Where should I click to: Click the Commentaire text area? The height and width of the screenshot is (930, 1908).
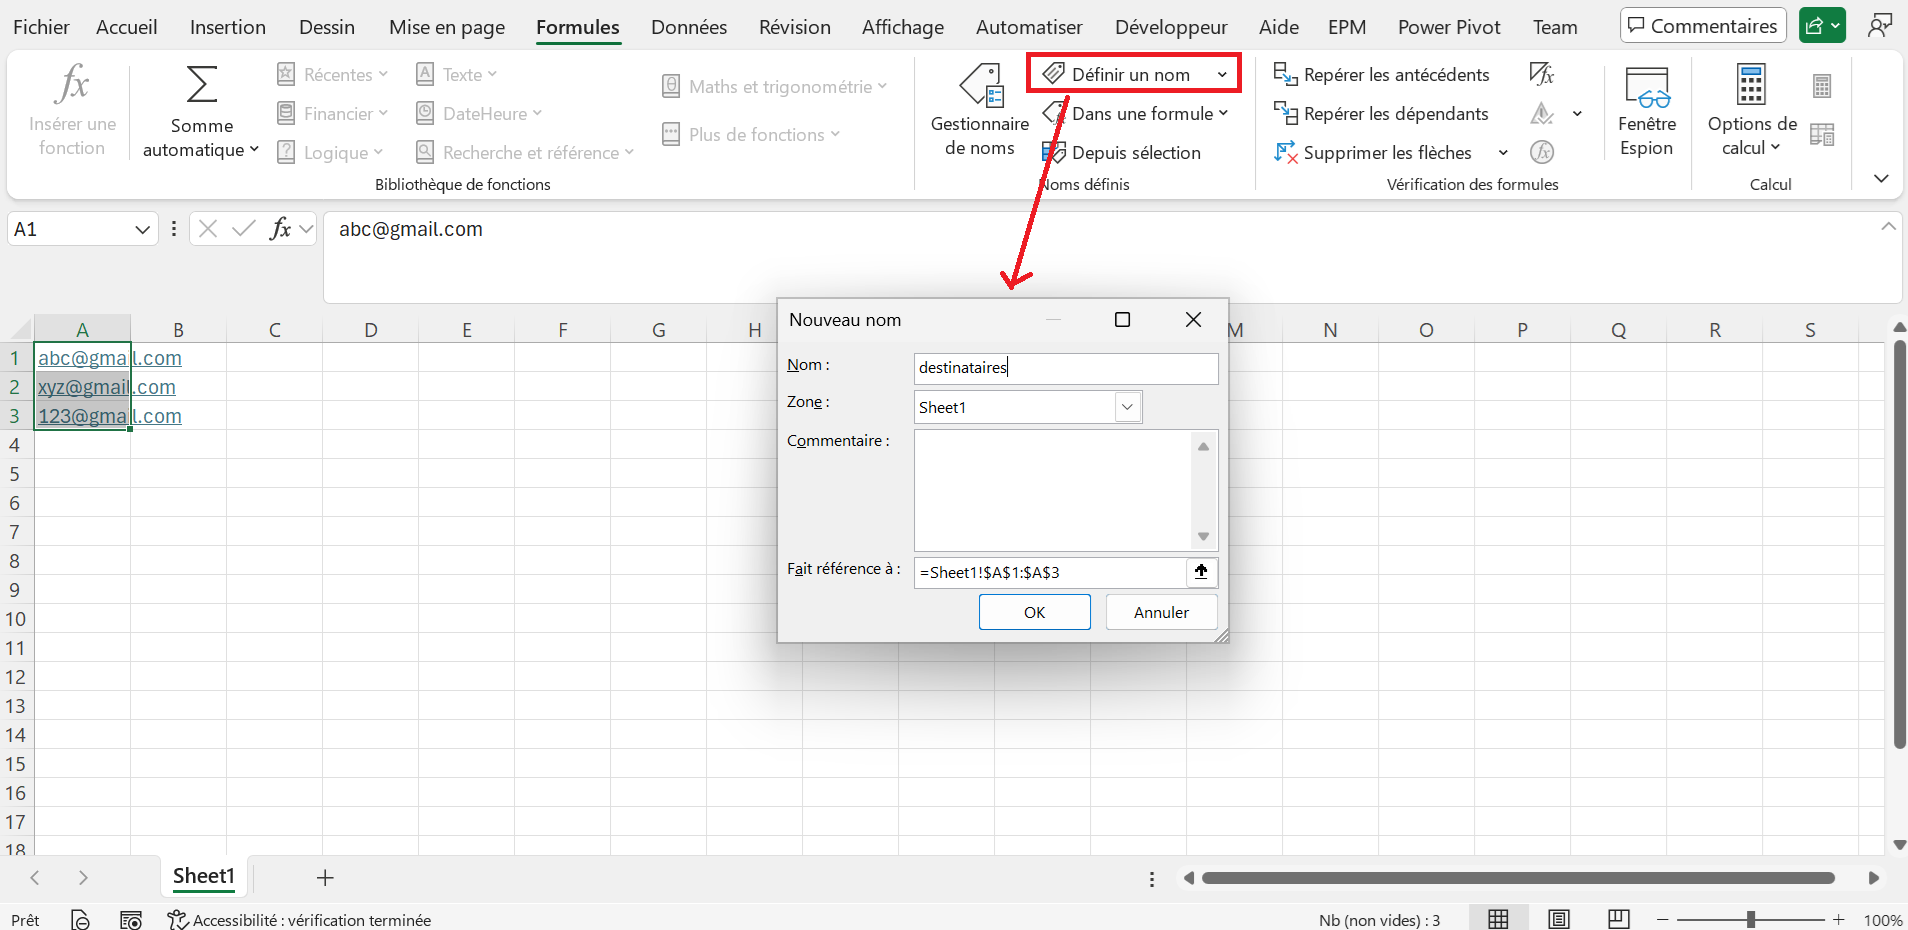1054,491
